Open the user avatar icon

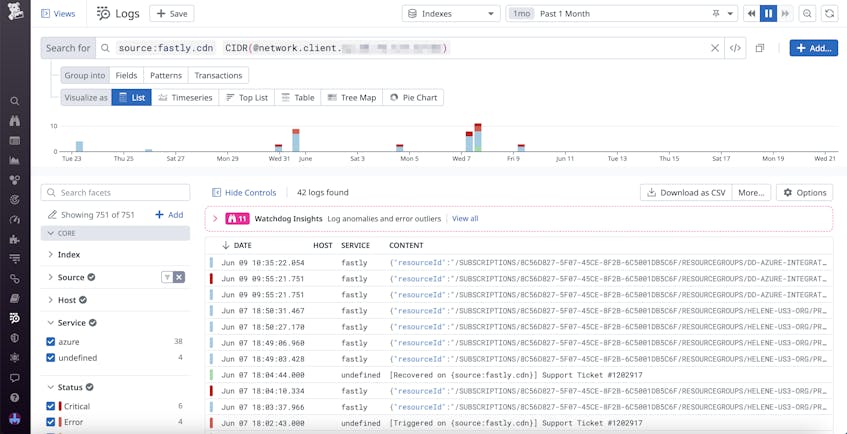15,418
